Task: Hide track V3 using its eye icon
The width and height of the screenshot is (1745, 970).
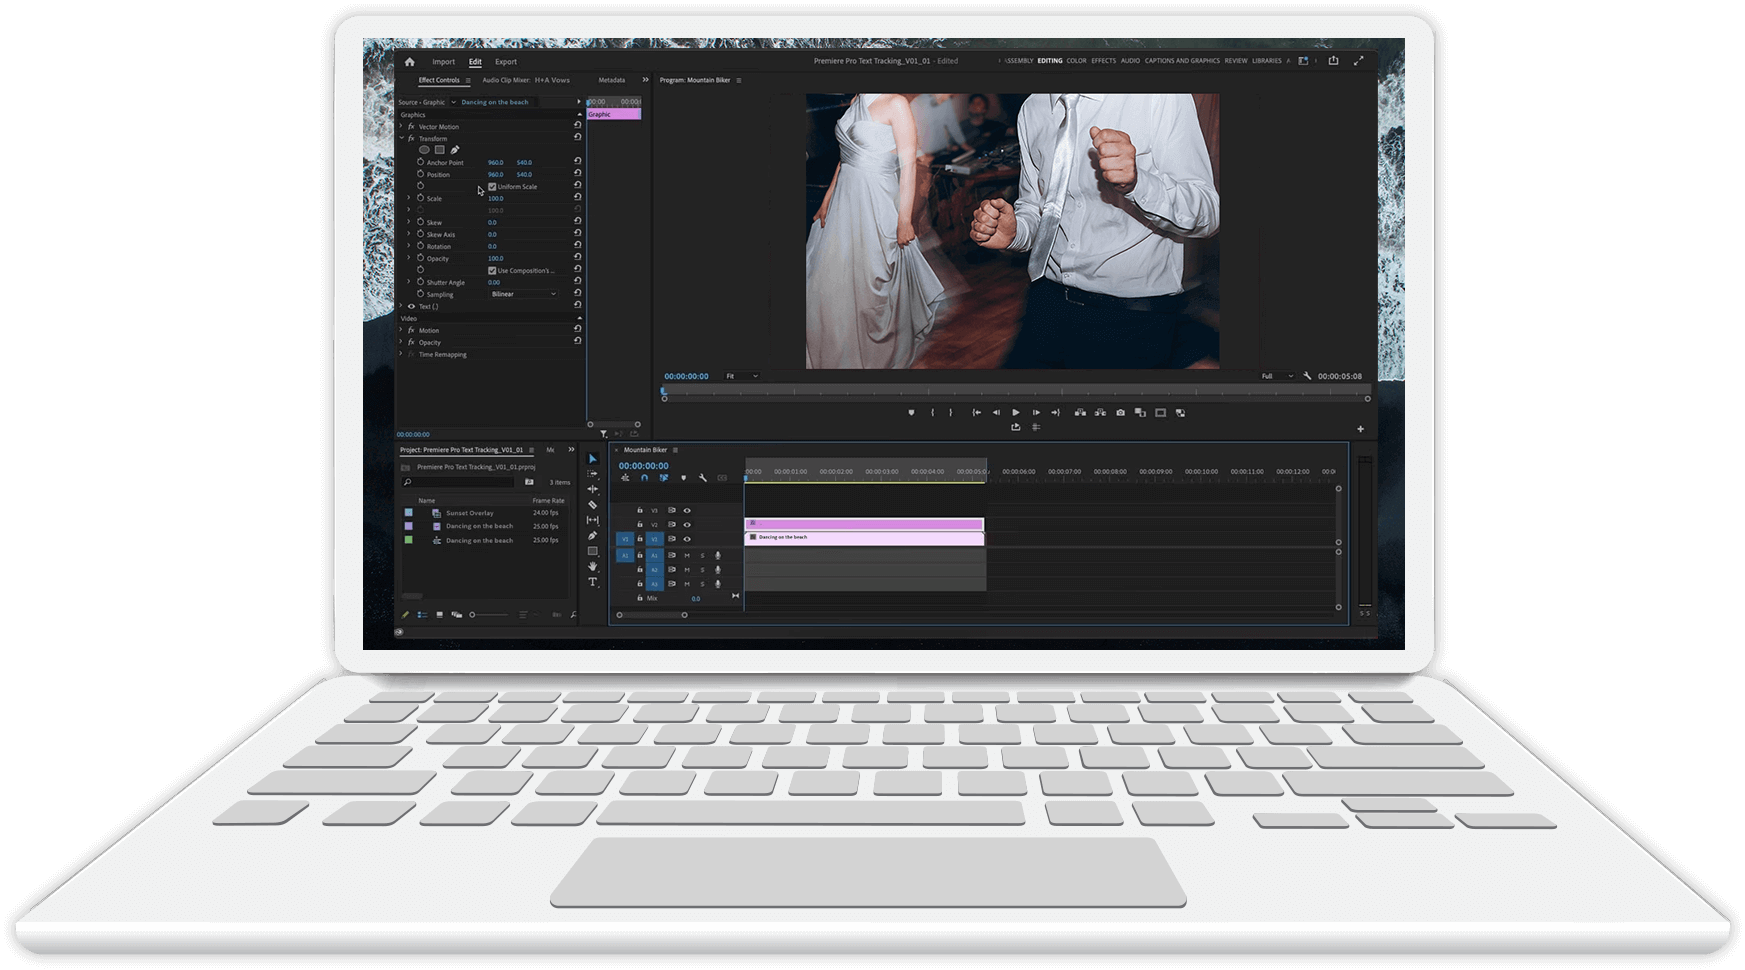Action: tap(687, 510)
